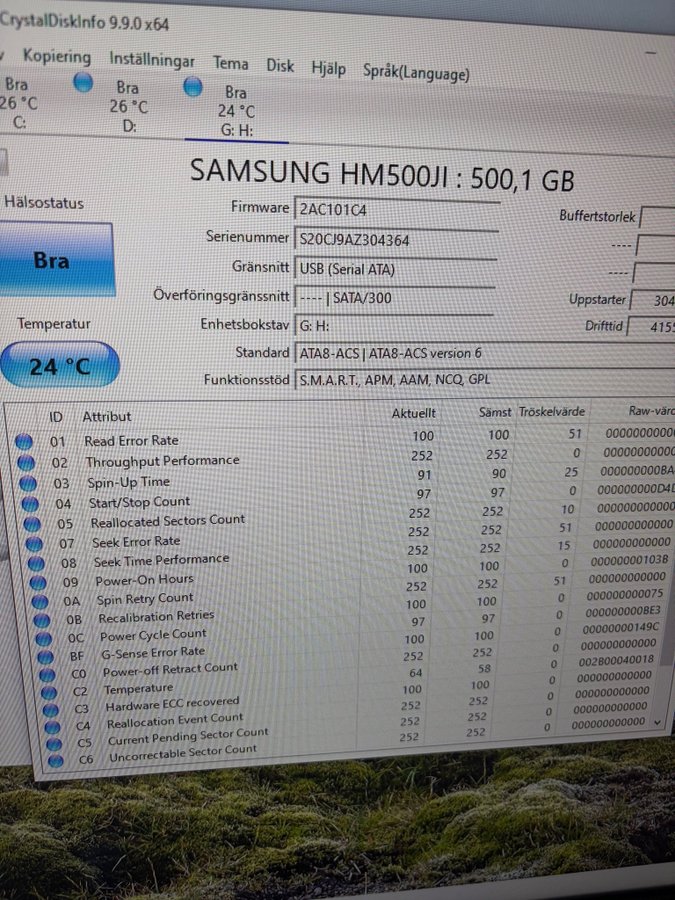Screen dimensions: 675x900
Task: Click the Uppstarter count field
Action: pos(653,300)
